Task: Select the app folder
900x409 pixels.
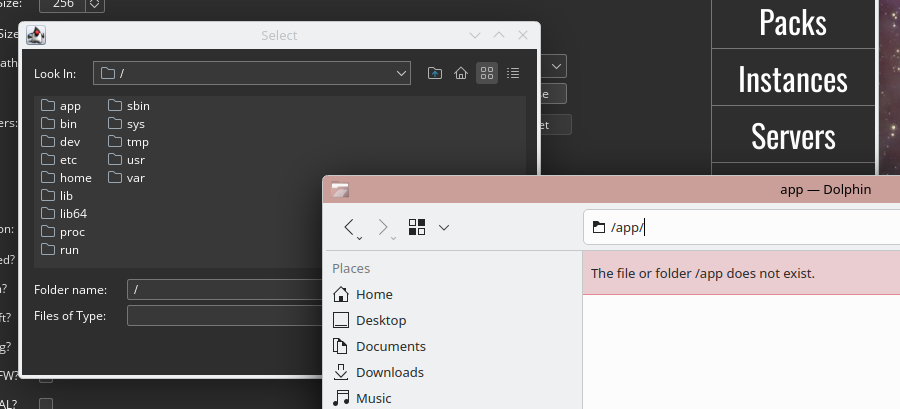Action: pyautogui.click(x=61, y=106)
